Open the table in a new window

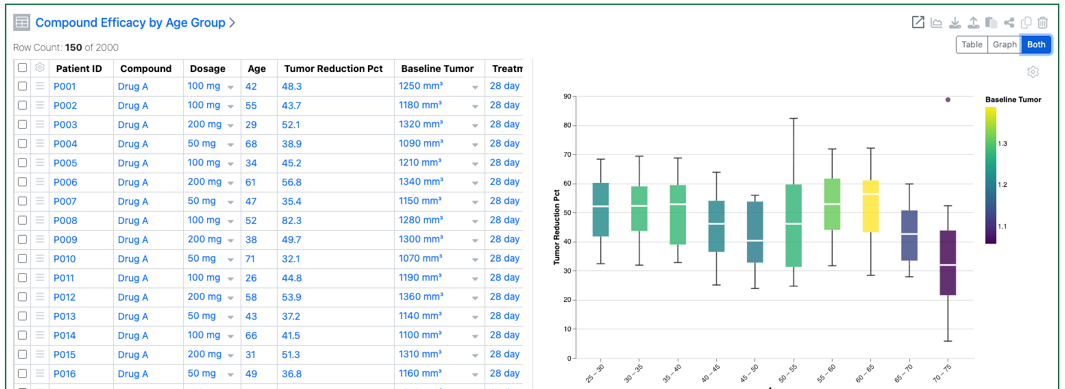point(918,22)
